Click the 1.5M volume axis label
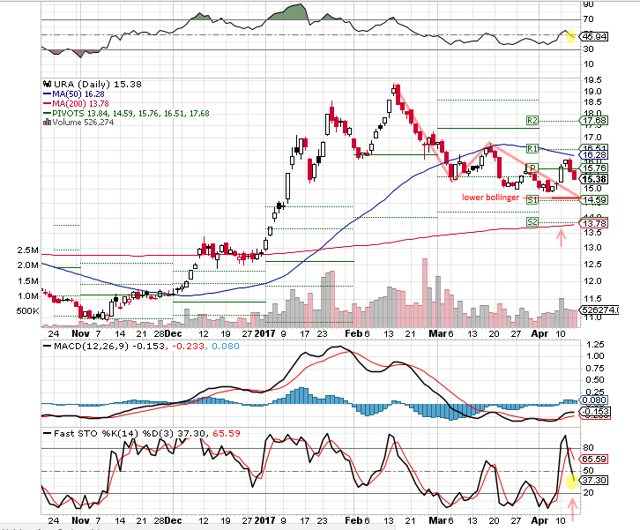The height and width of the screenshot is (530, 640). [x=28, y=281]
